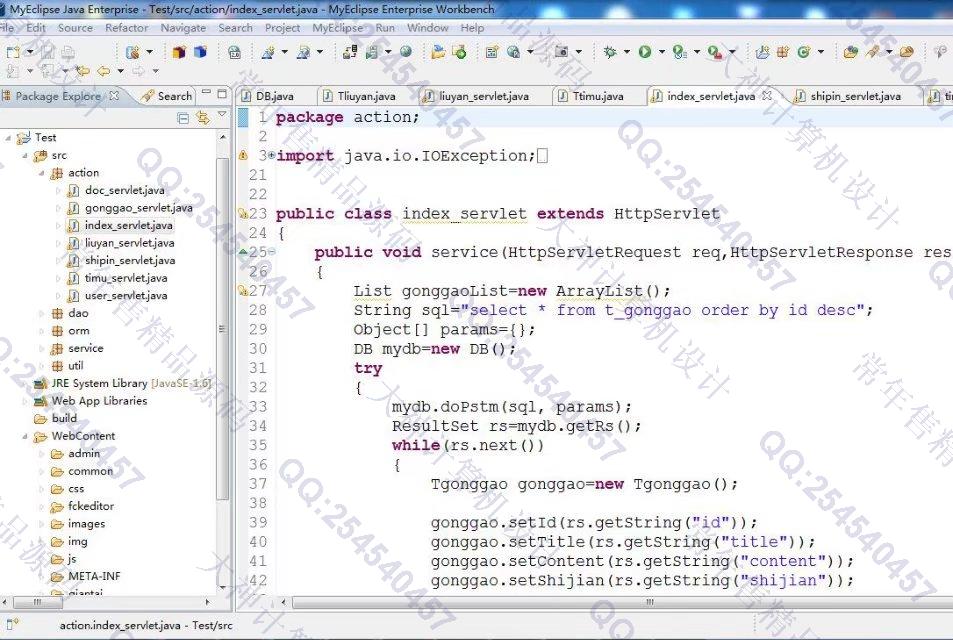Open the Back history dropdown arrow

coord(120,71)
